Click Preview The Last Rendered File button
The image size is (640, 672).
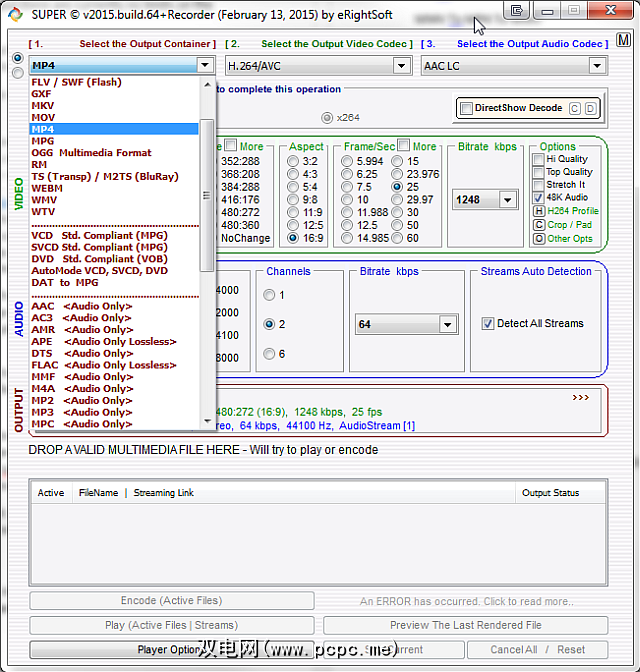pyautogui.click(x=465, y=625)
